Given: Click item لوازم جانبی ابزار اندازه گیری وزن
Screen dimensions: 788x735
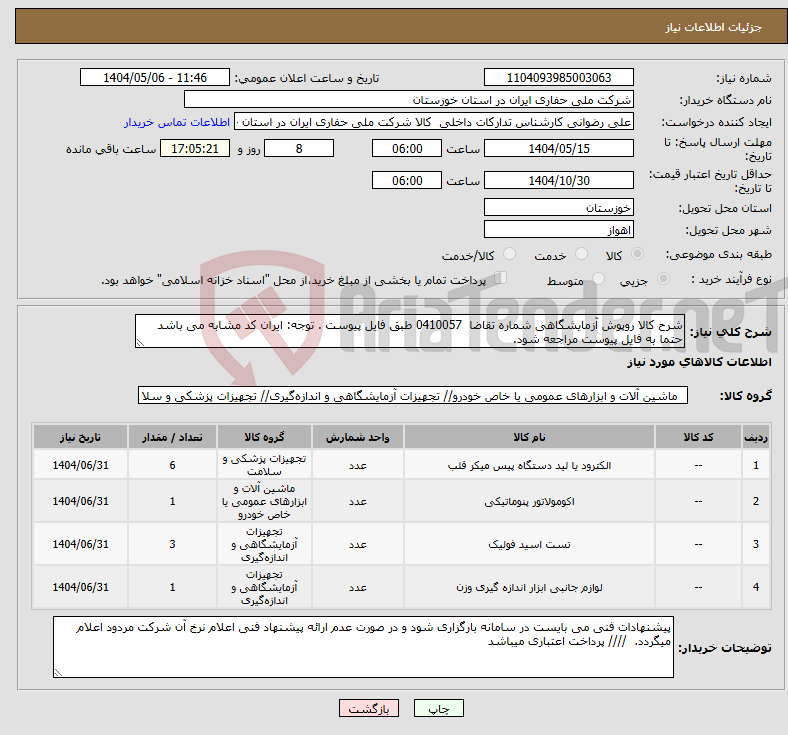Looking at the screenshot, I should pos(529,587).
